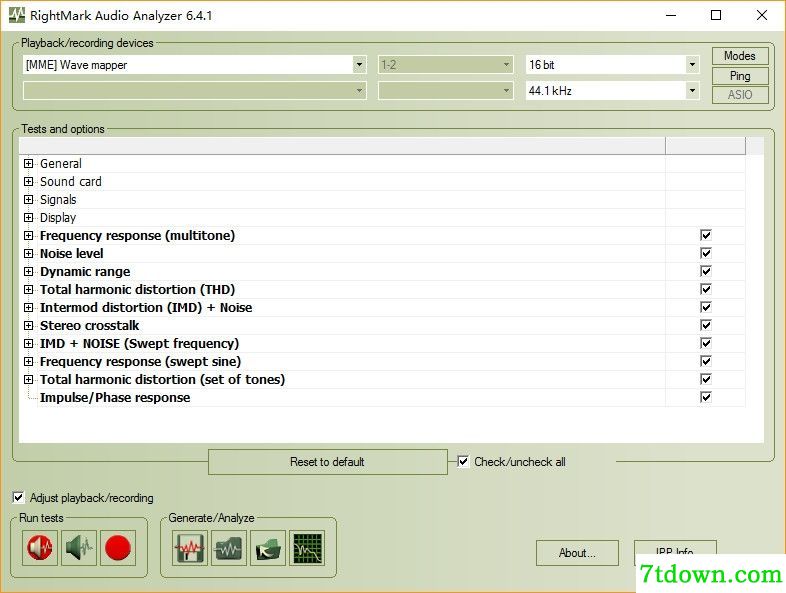The width and height of the screenshot is (786, 593).
Task: Disable Adjust playback/recording checkbox
Action: click(x=18, y=498)
